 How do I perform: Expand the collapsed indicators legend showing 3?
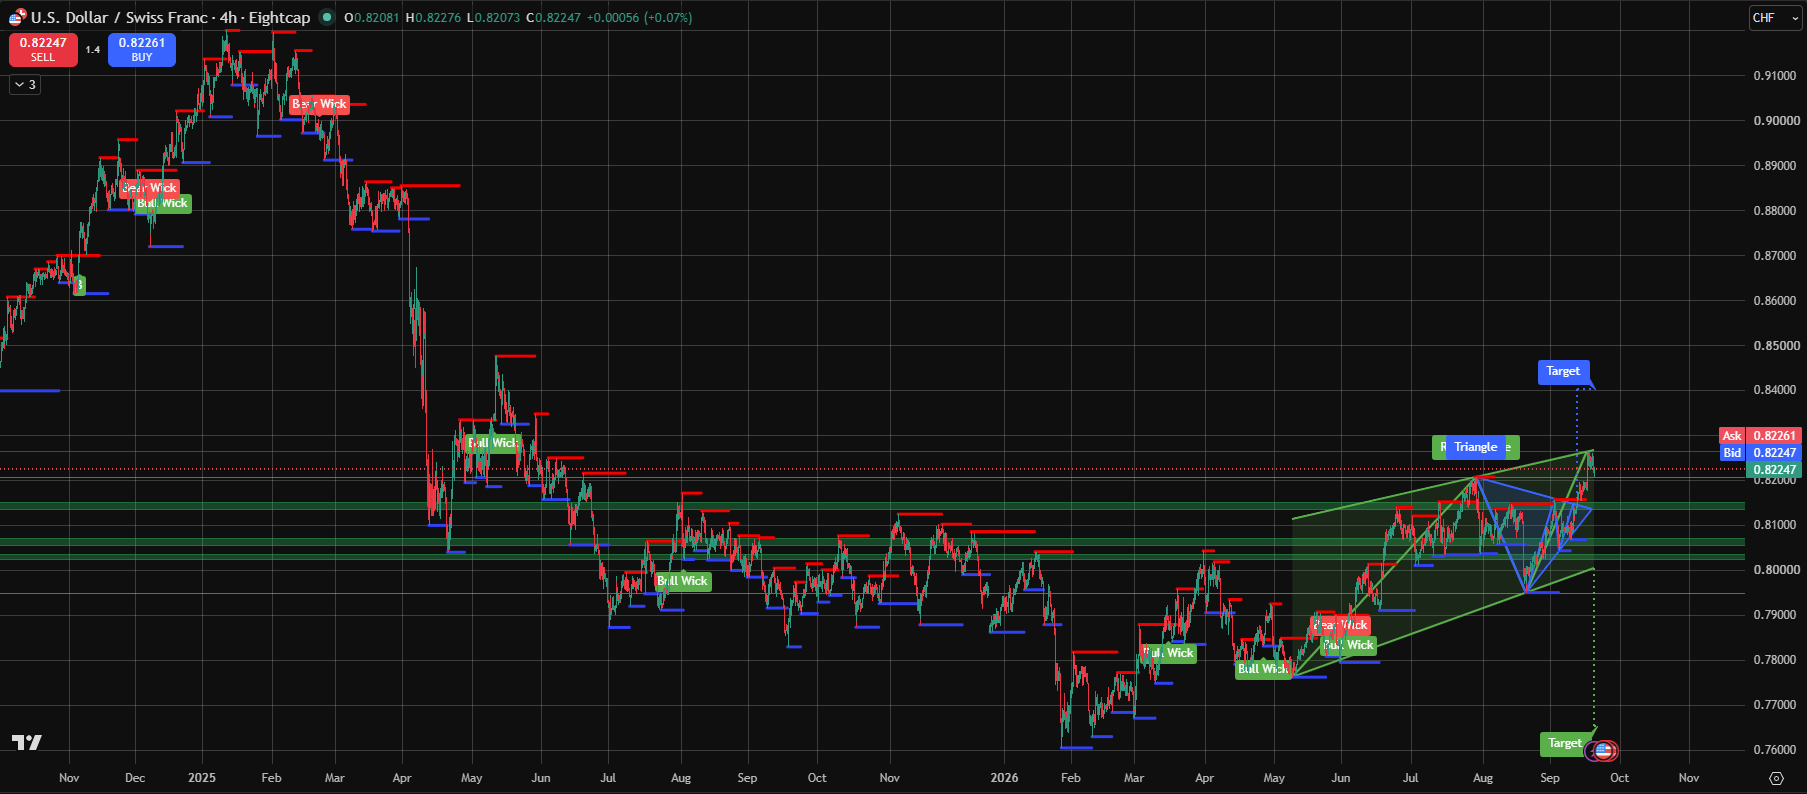click(x=25, y=85)
